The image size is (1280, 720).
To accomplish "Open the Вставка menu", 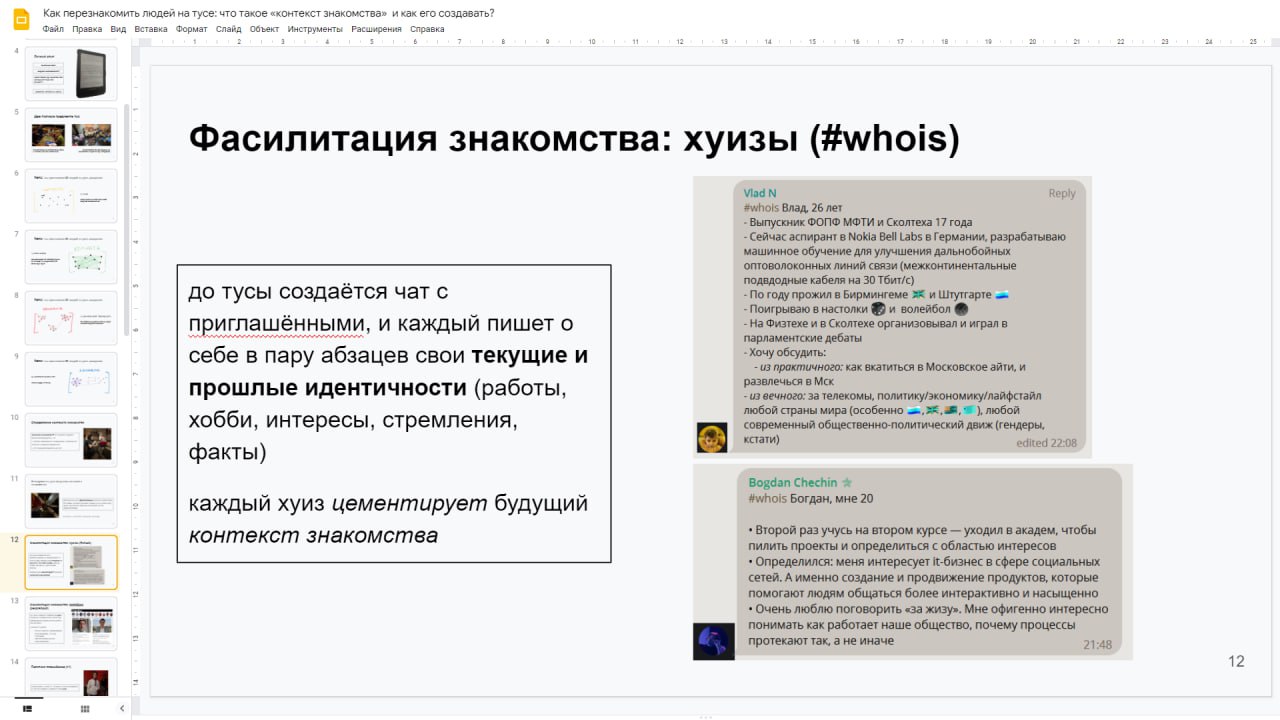I will click(151, 29).
